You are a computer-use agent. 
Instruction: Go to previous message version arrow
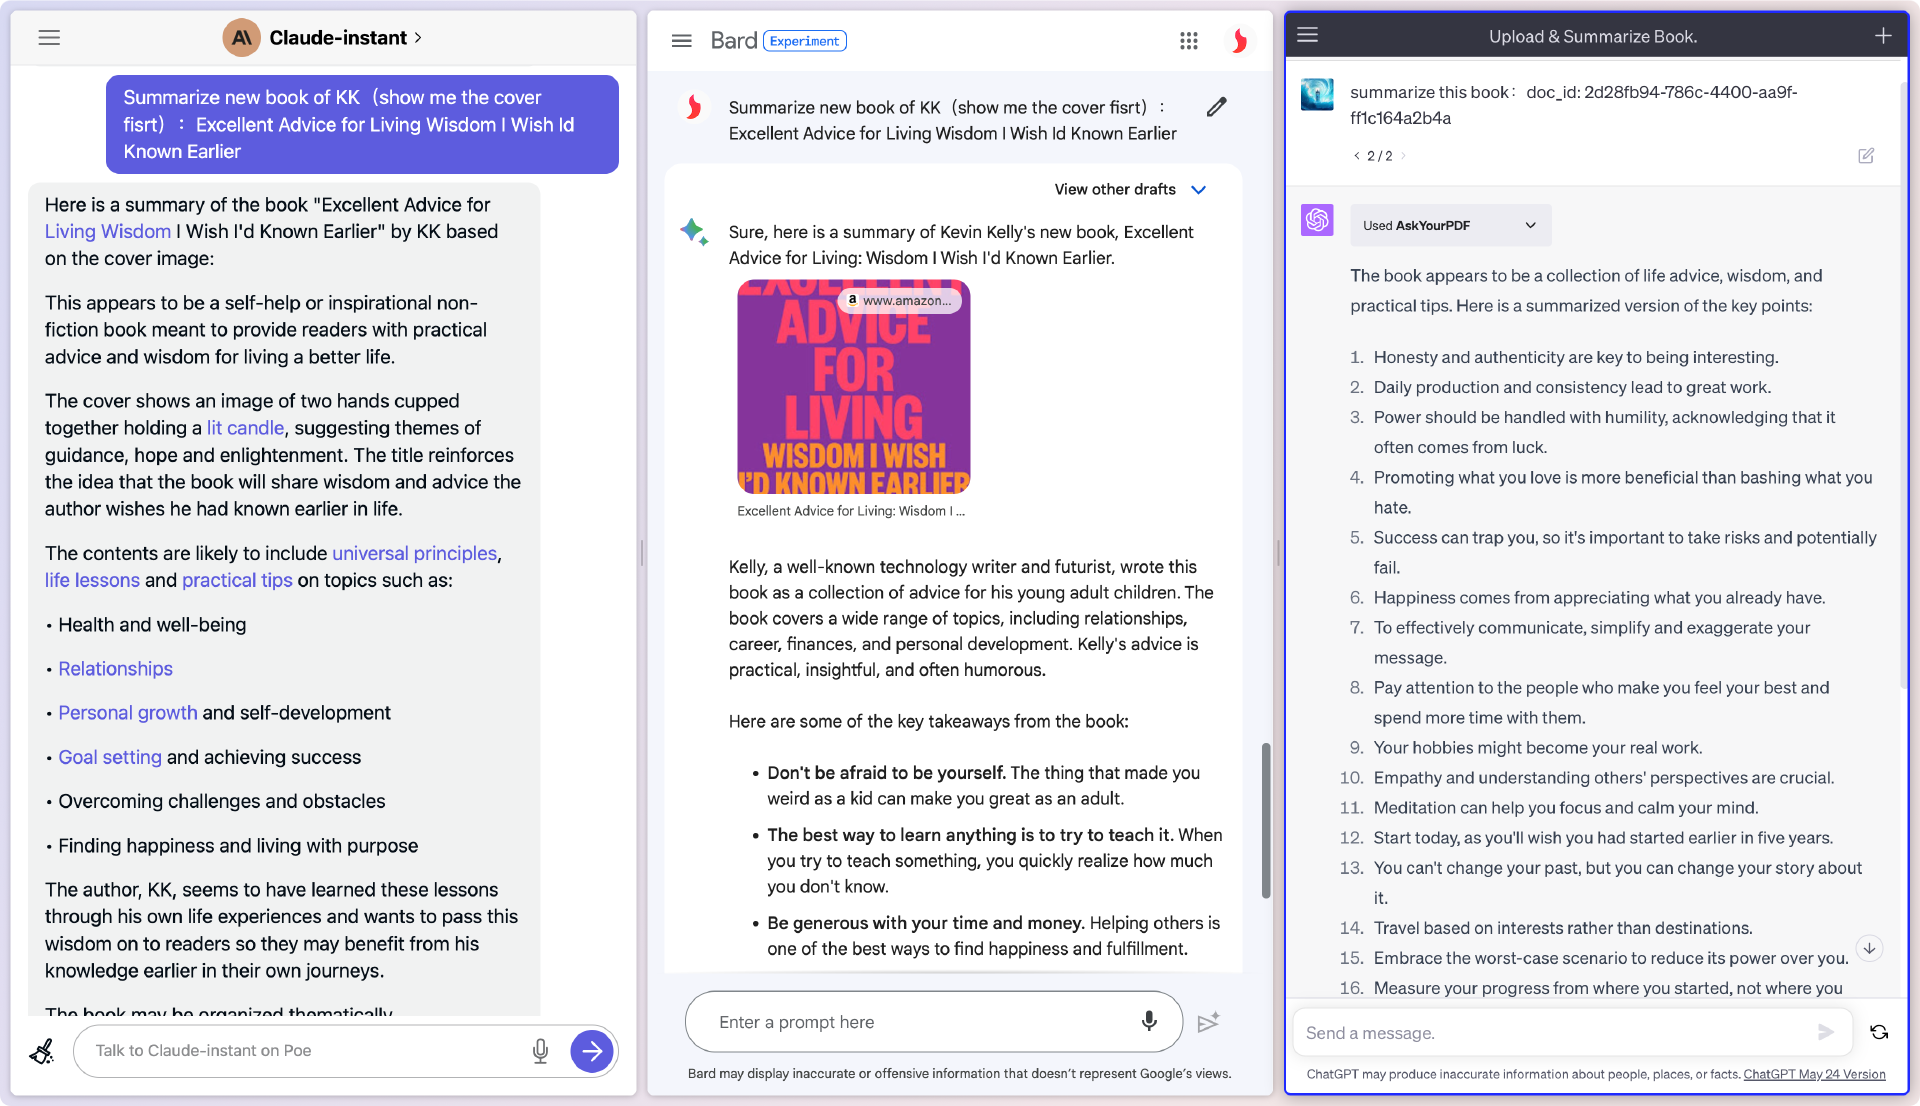[1356, 156]
